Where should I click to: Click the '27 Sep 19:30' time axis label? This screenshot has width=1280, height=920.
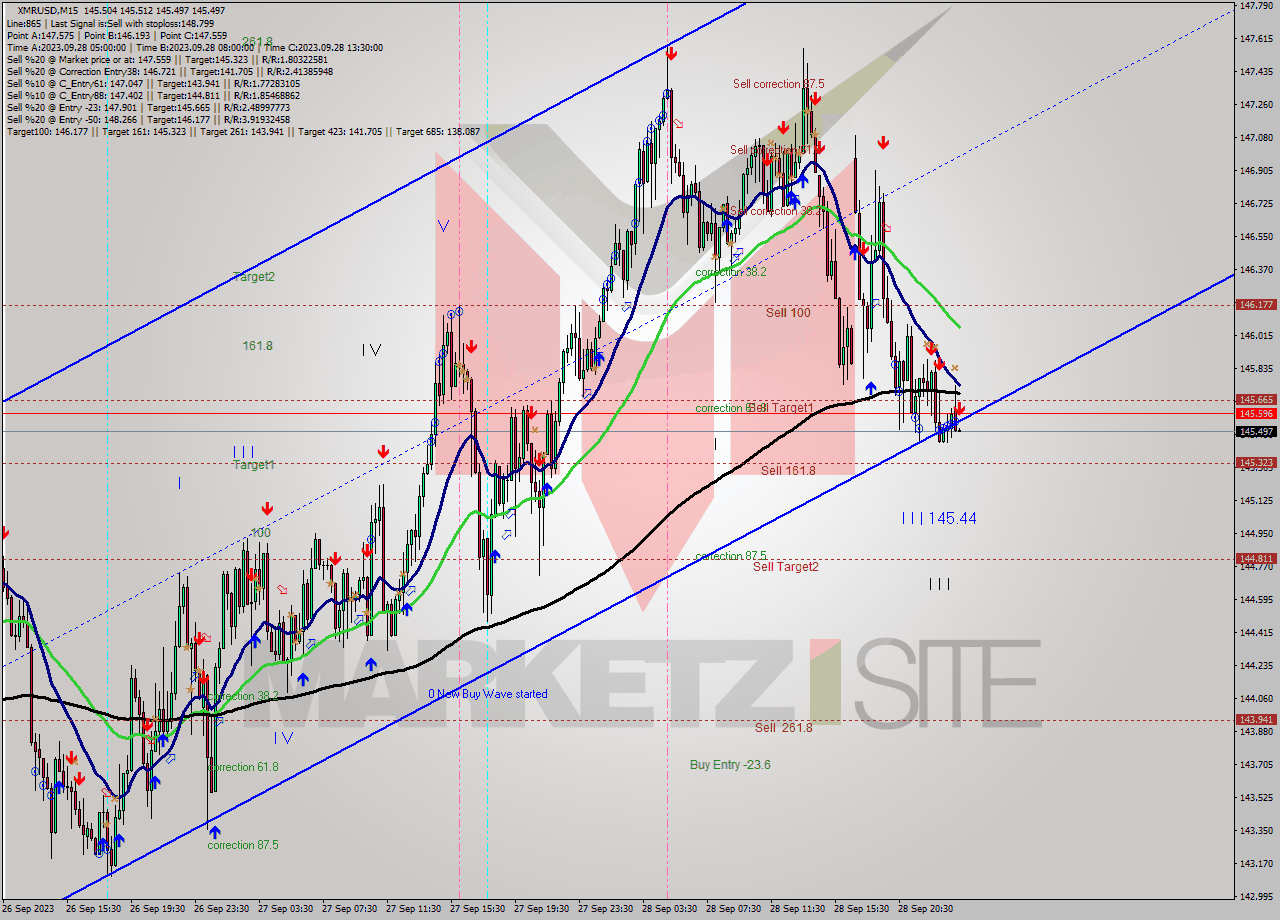543,909
